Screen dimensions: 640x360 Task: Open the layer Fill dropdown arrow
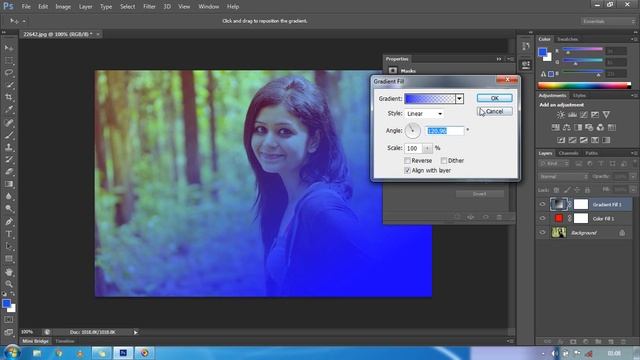(633, 190)
